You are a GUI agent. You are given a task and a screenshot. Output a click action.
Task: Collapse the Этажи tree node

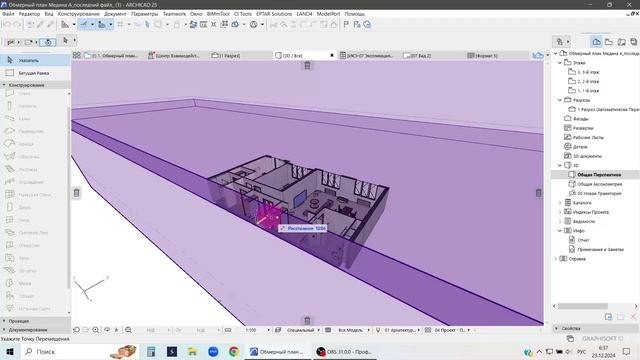click(x=560, y=63)
